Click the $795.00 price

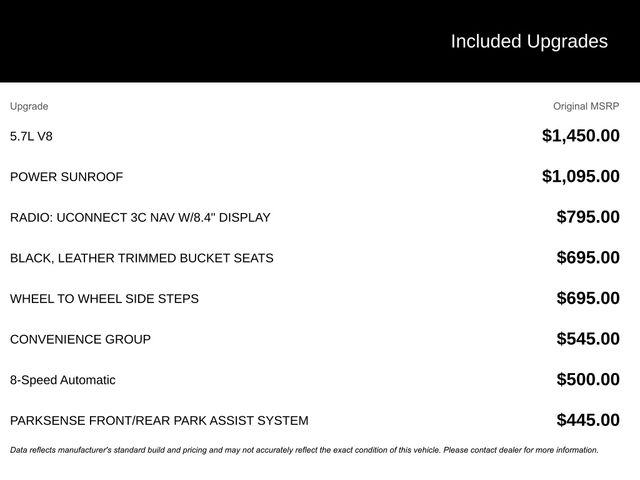point(587,217)
